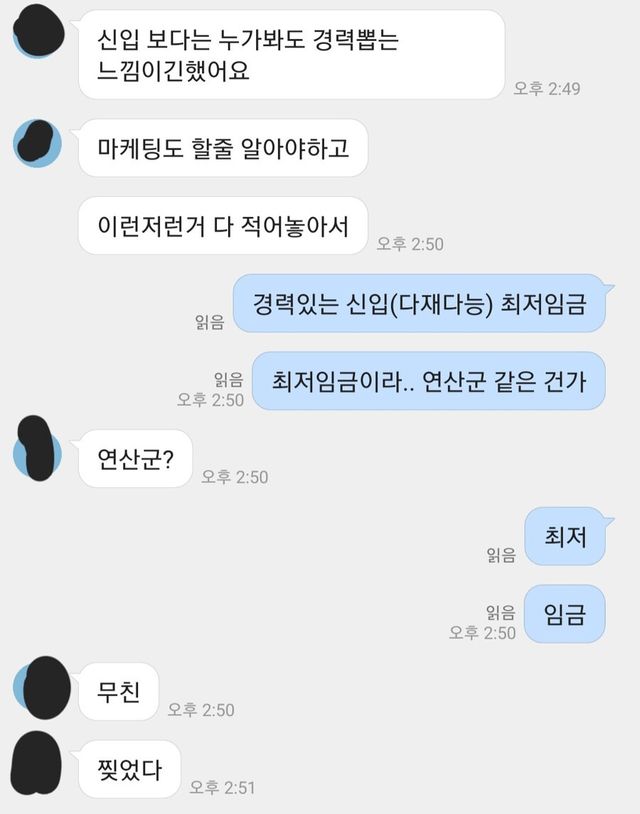Select the 무친 message bubble
The height and width of the screenshot is (814, 640).
click(118, 691)
